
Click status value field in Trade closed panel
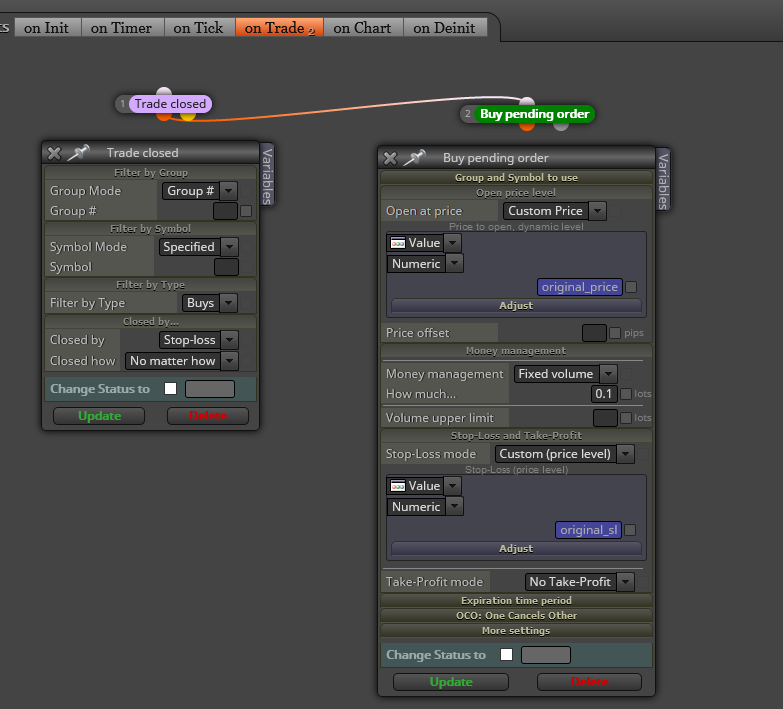210,389
